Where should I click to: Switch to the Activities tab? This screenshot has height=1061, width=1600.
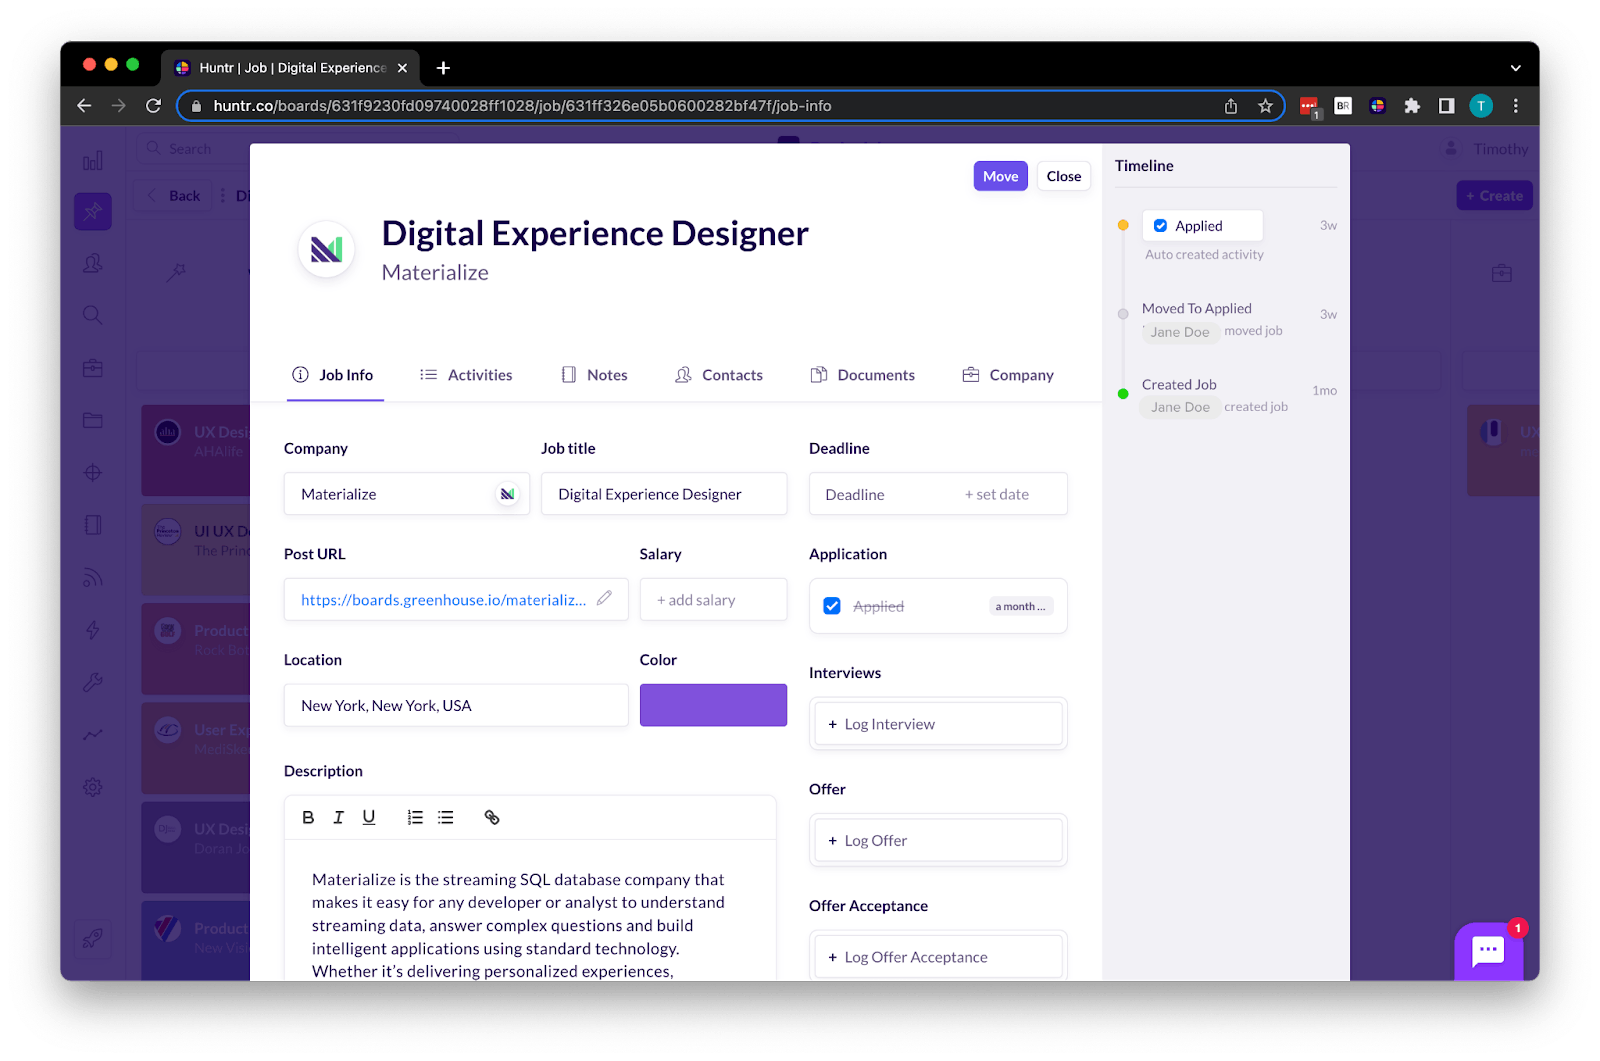click(466, 375)
